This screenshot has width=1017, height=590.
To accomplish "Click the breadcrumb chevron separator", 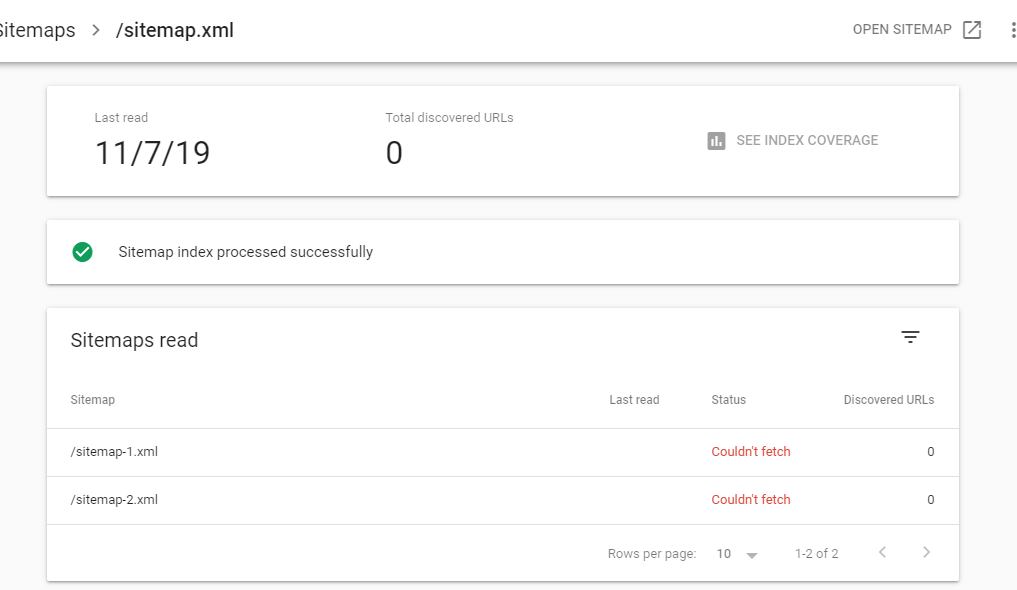I will (96, 30).
